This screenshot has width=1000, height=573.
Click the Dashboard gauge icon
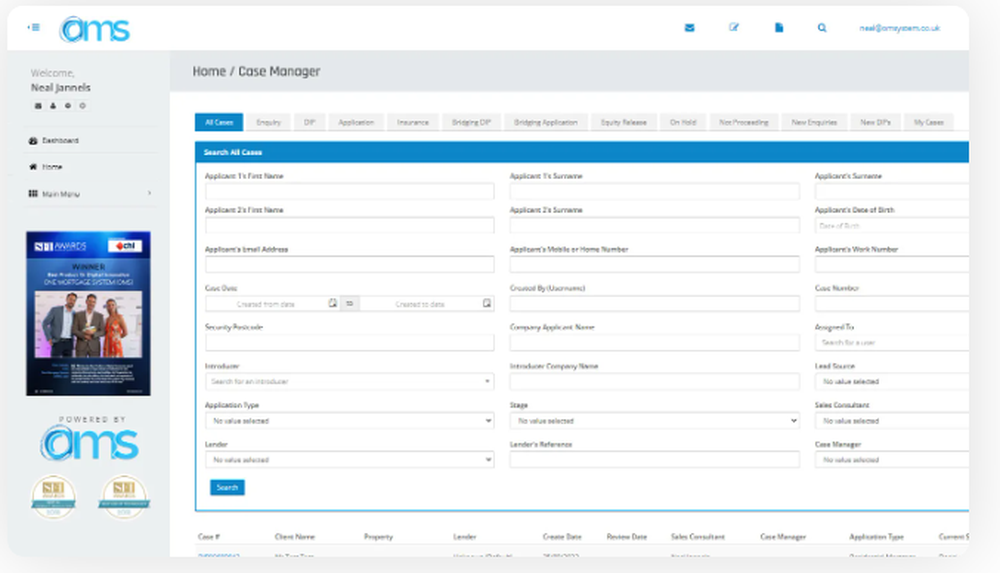33,140
